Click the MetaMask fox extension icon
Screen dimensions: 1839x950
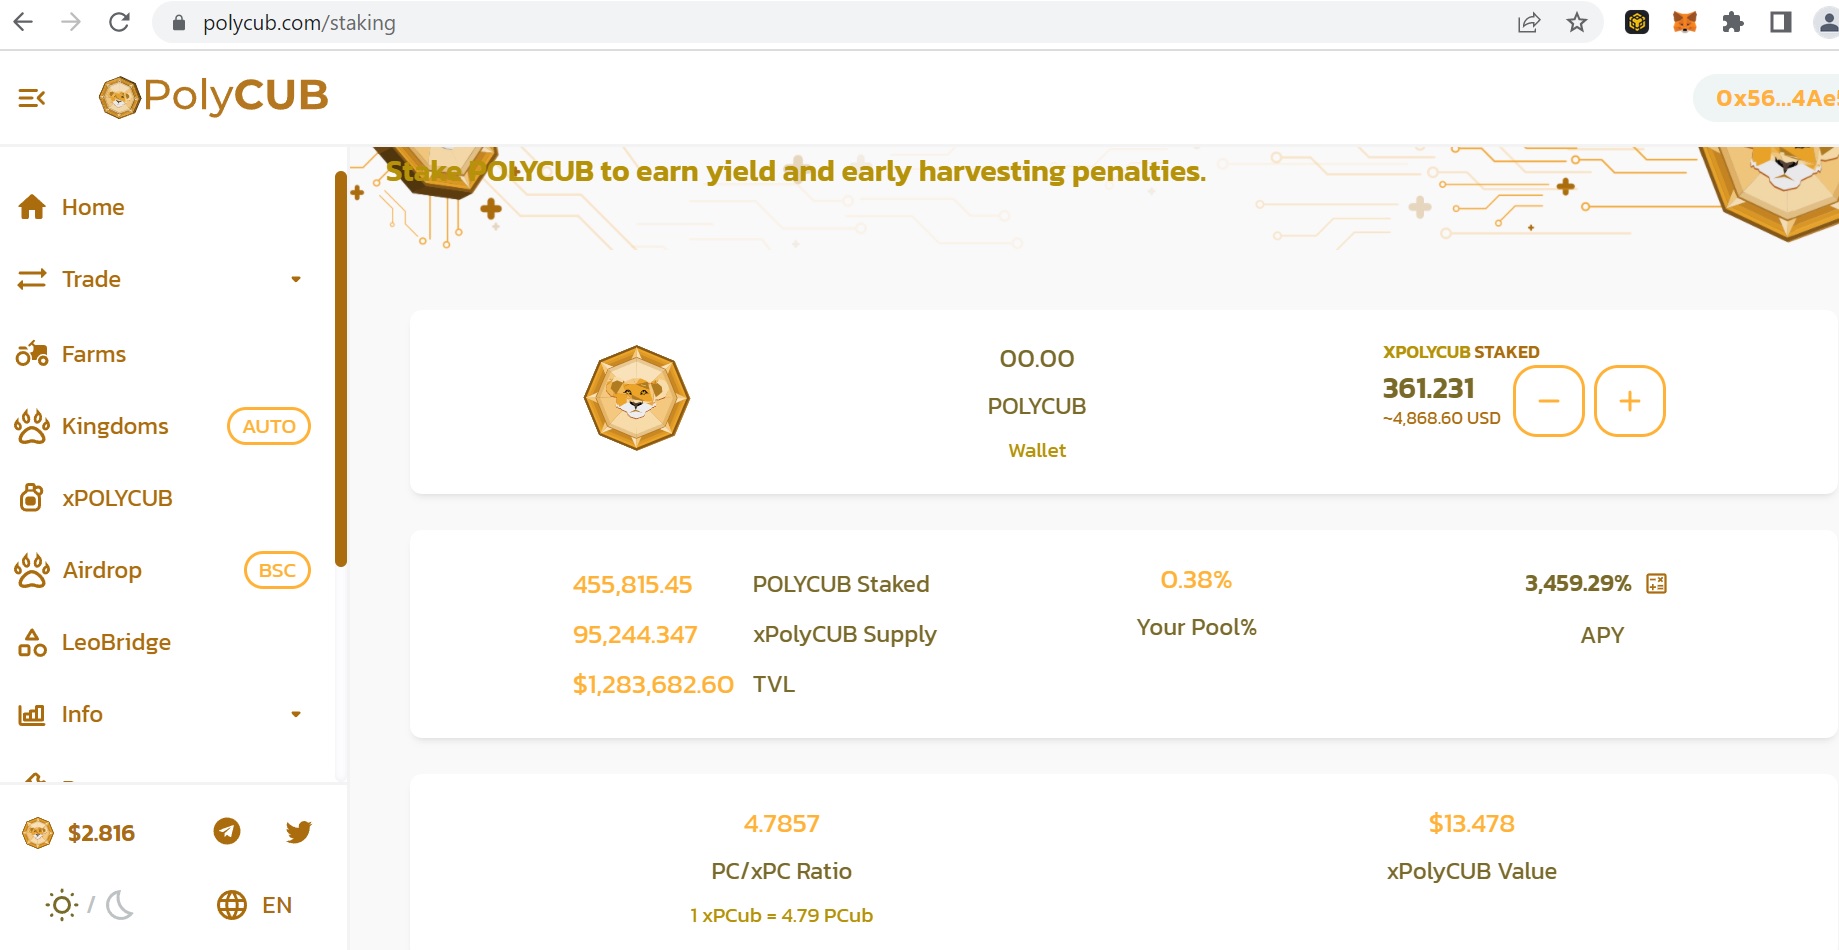1685,22
